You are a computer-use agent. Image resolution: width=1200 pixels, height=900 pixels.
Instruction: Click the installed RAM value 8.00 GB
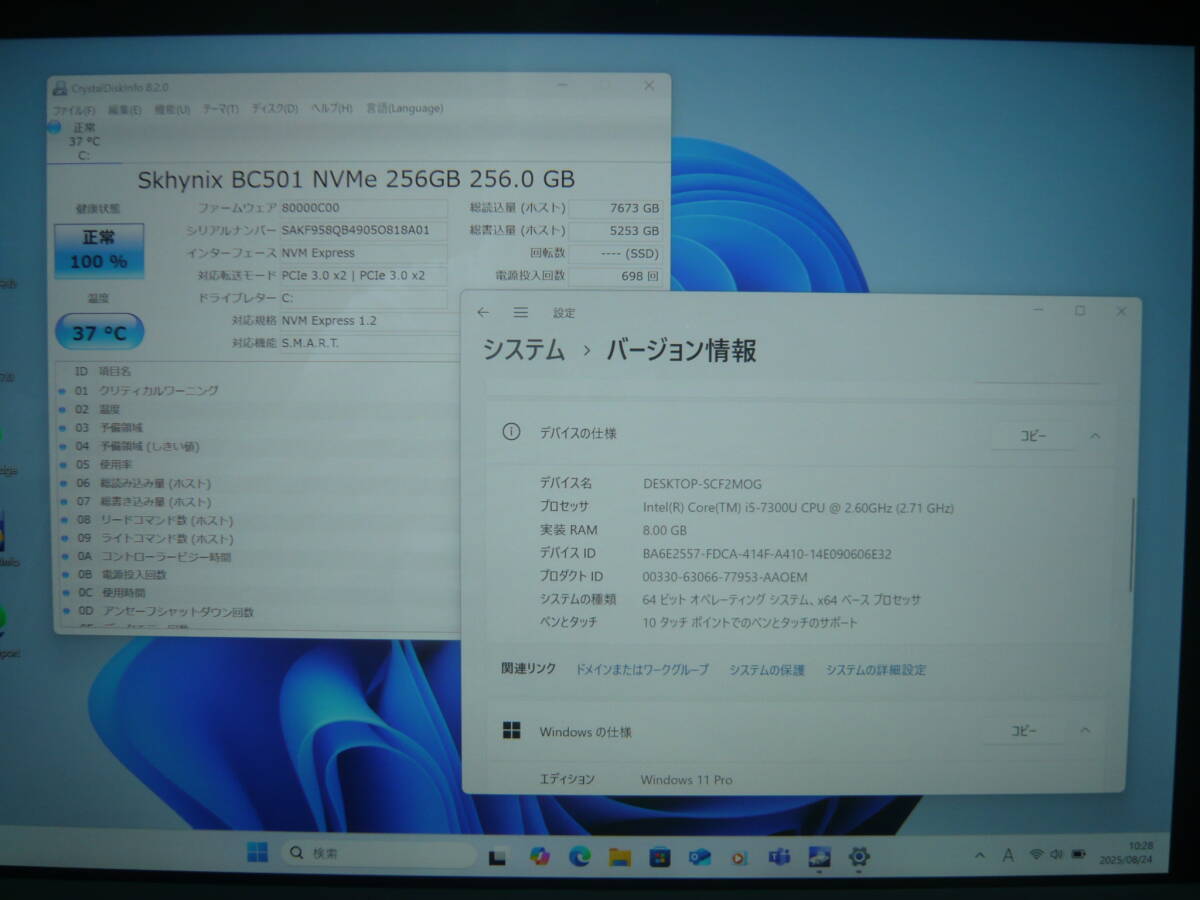pos(665,531)
